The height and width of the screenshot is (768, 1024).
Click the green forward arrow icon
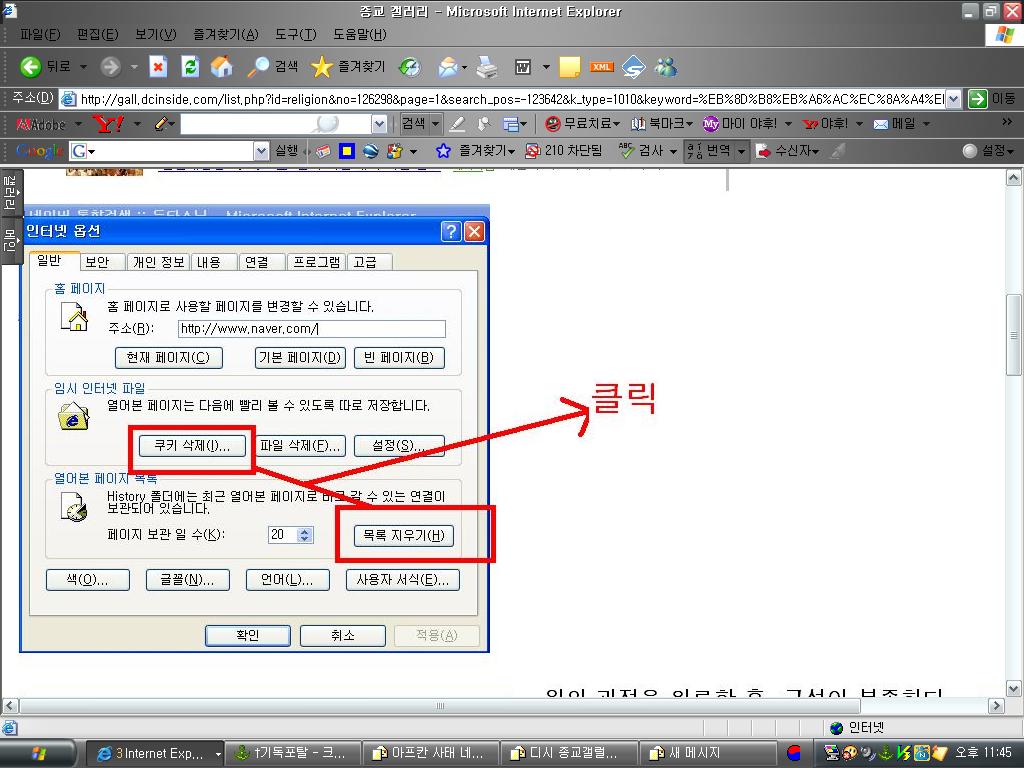click(110, 67)
